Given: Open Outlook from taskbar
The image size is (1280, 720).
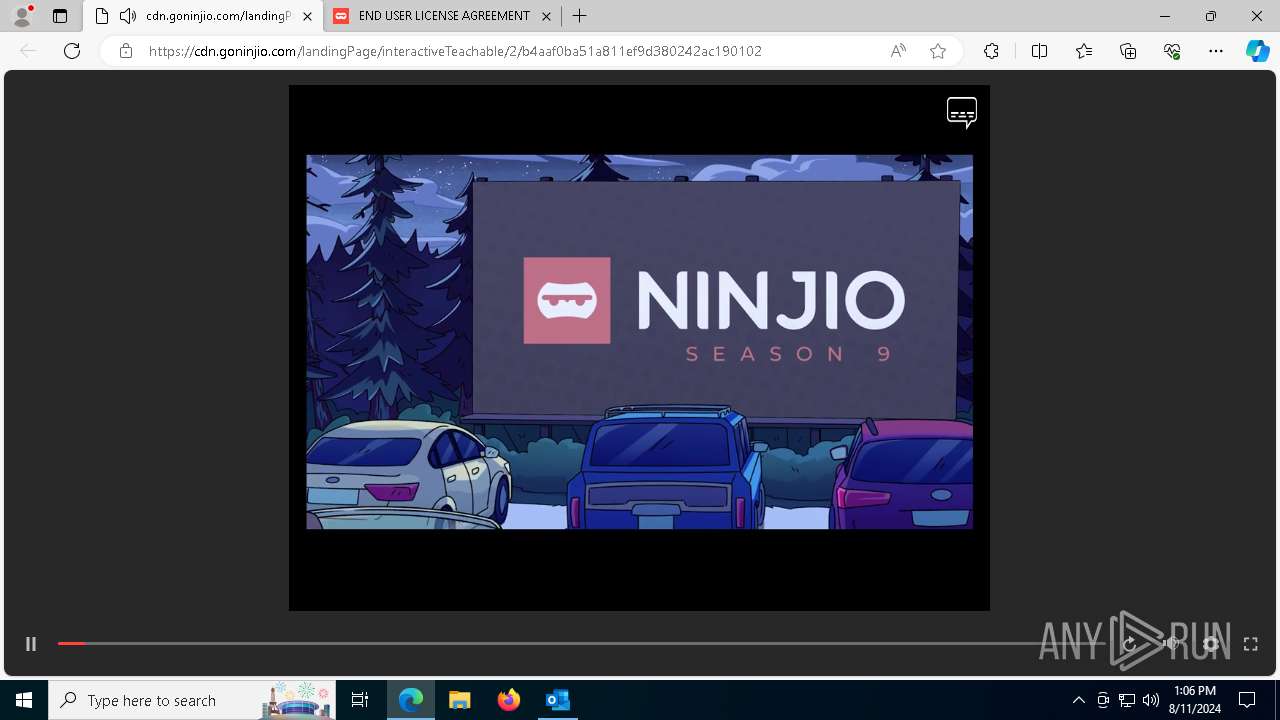Looking at the screenshot, I should (557, 700).
